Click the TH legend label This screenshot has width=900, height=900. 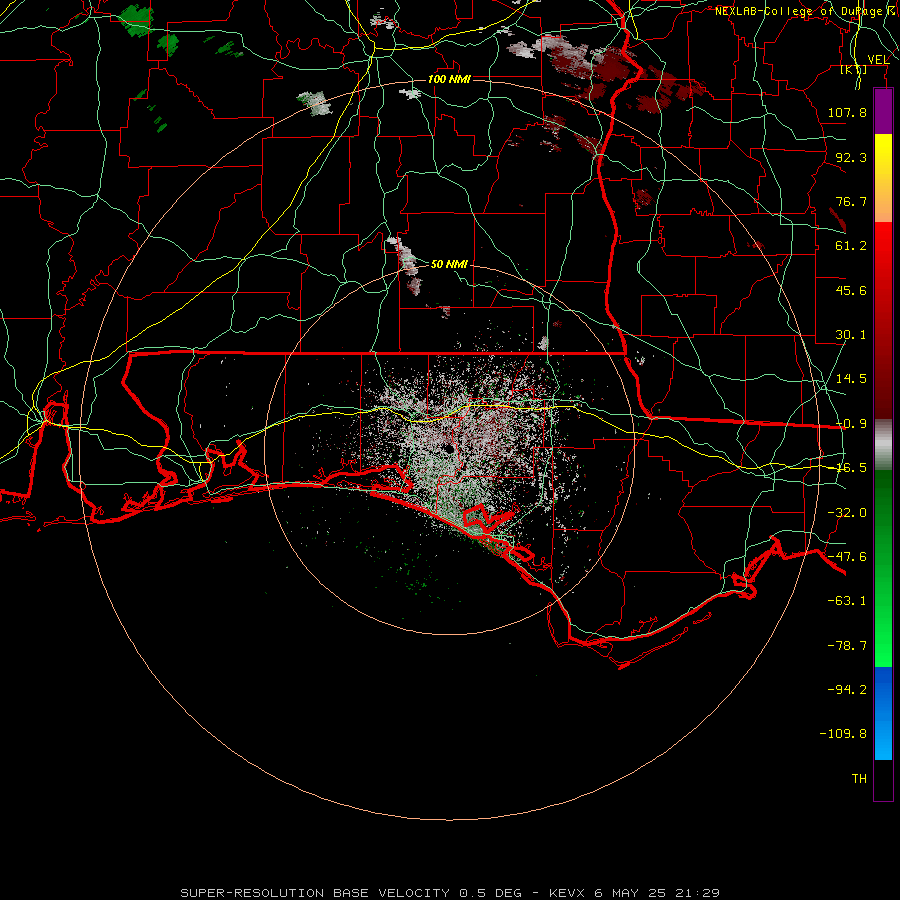click(x=859, y=779)
